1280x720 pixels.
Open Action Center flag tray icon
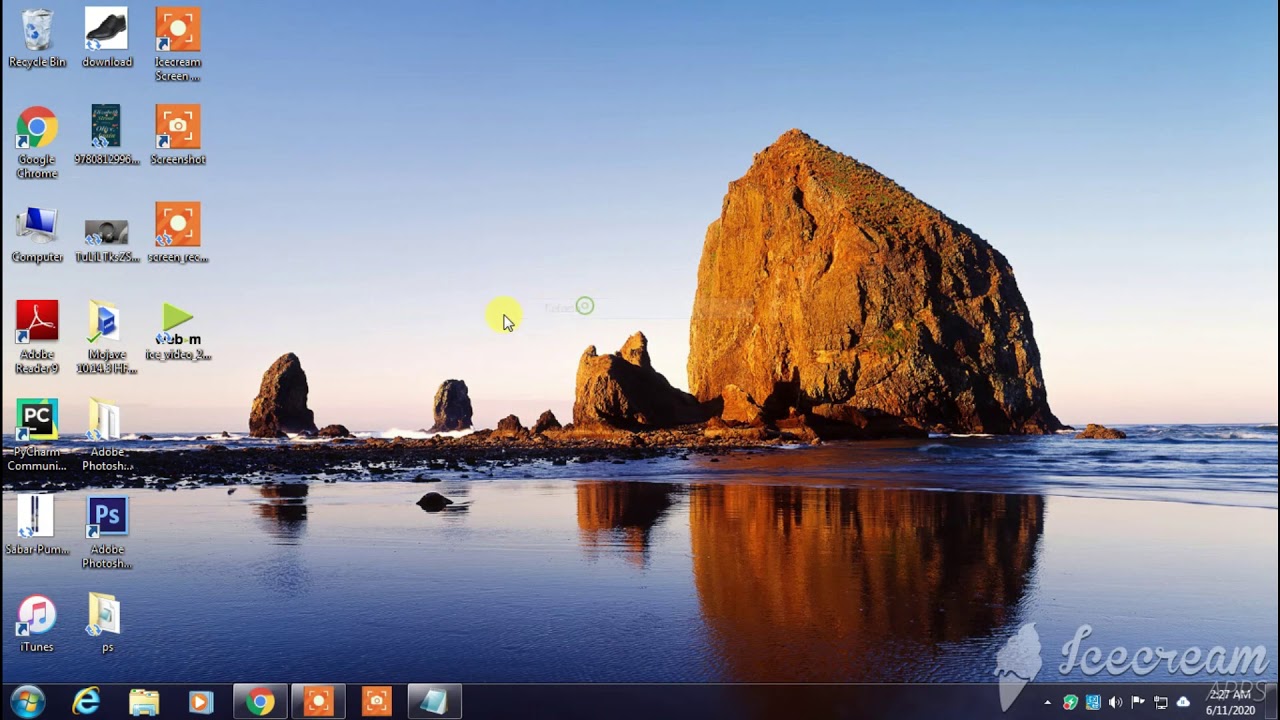pyautogui.click(x=1138, y=702)
